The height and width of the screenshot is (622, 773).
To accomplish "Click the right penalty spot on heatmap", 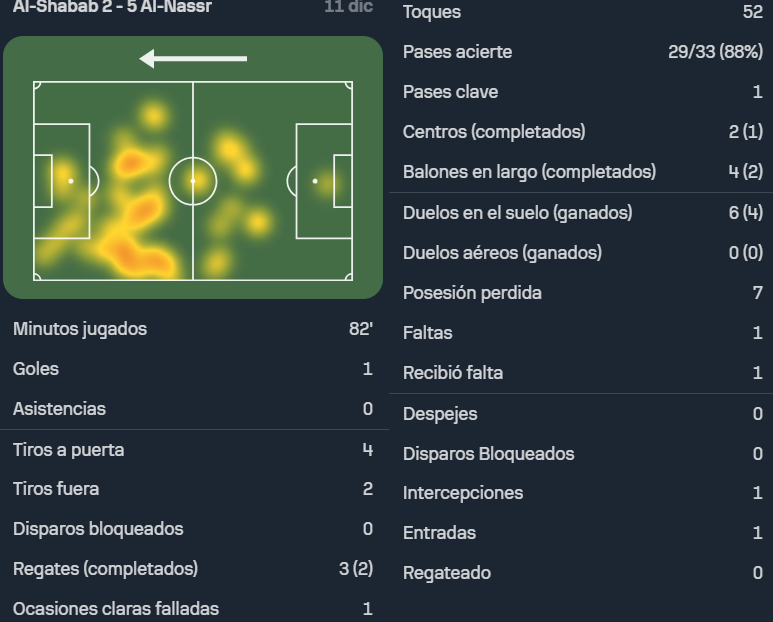I will click(x=315, y=181).
